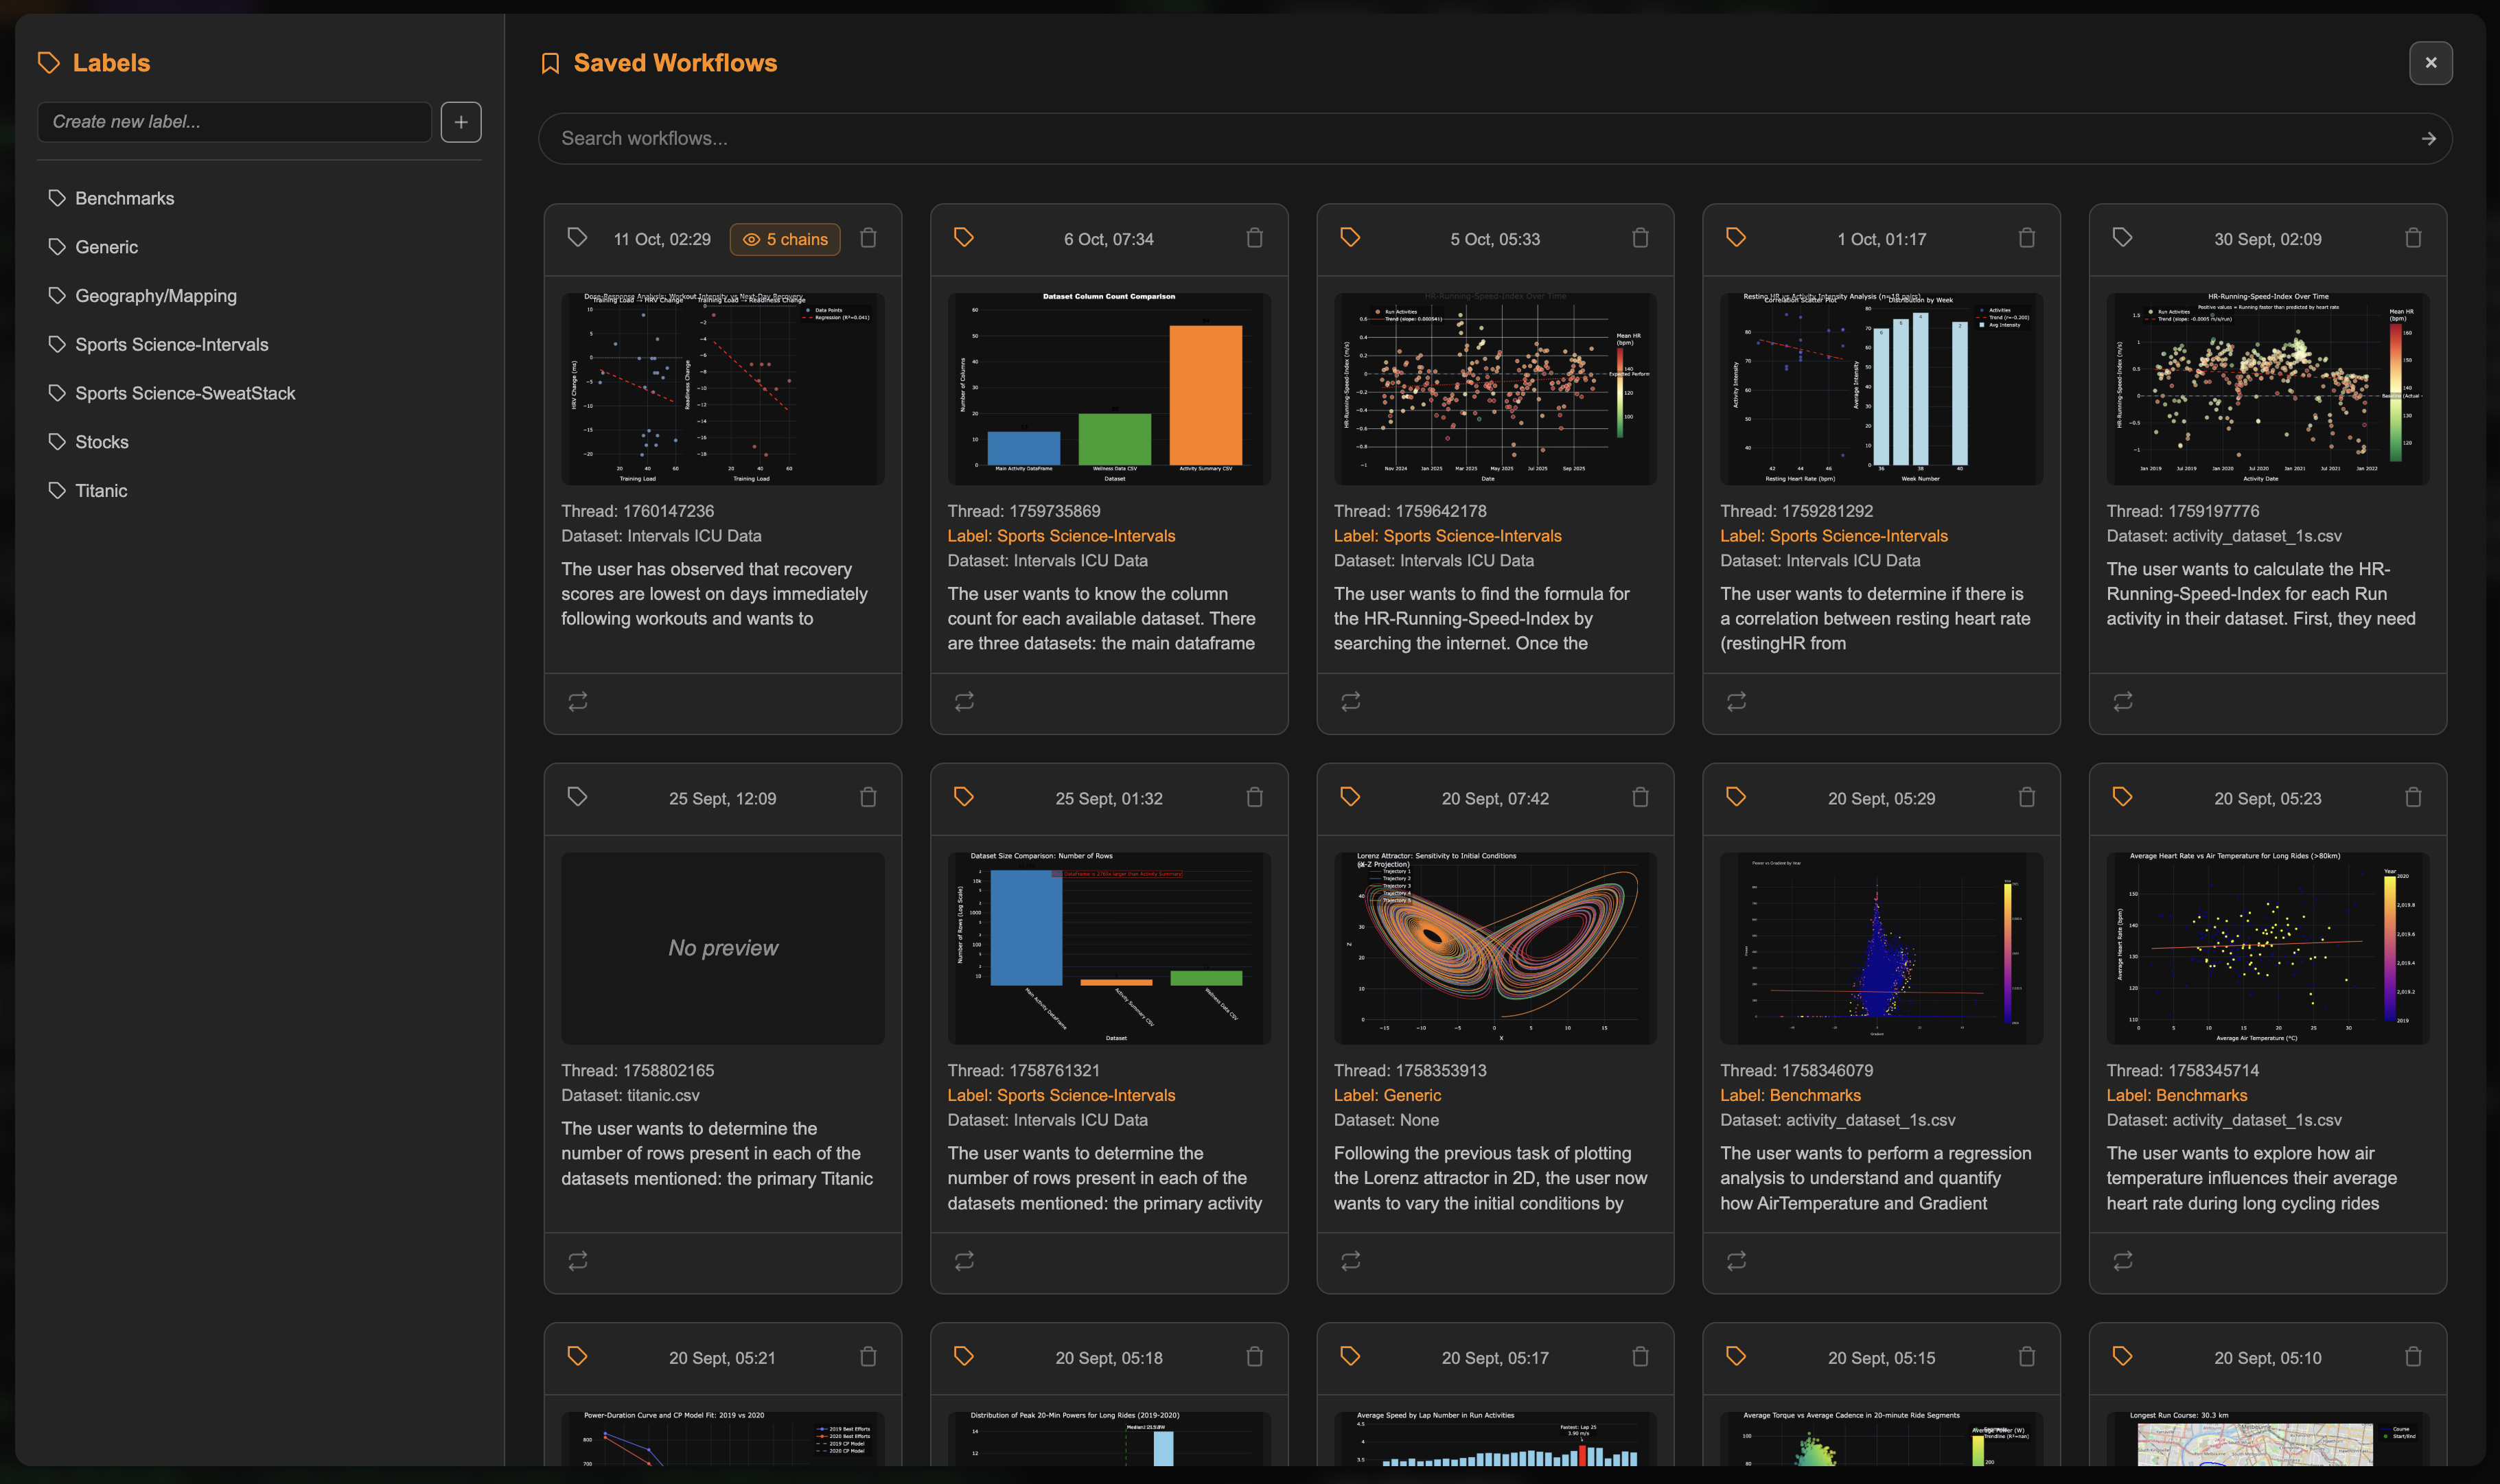Delete the 11 Oct workflow using its trash icon

[868, 238]
